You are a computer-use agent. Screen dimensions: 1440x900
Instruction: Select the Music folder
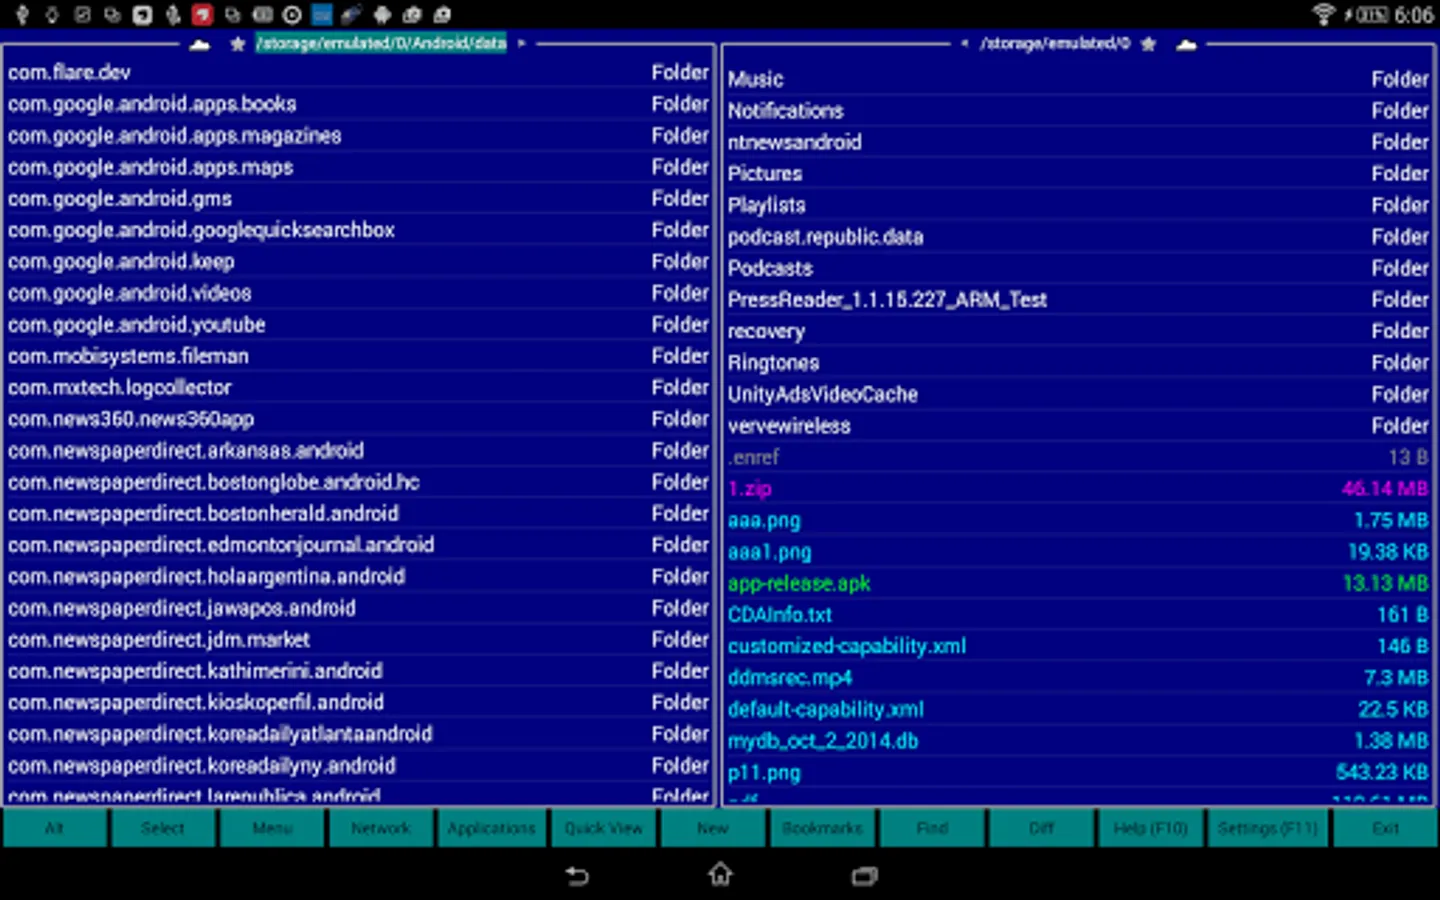(x=1078, y=79)
